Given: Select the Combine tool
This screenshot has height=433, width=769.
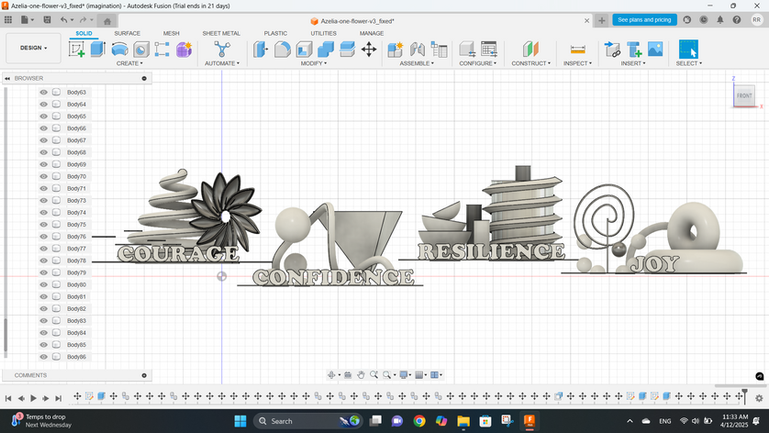Looking at the screenshot, I should (326, 50).
